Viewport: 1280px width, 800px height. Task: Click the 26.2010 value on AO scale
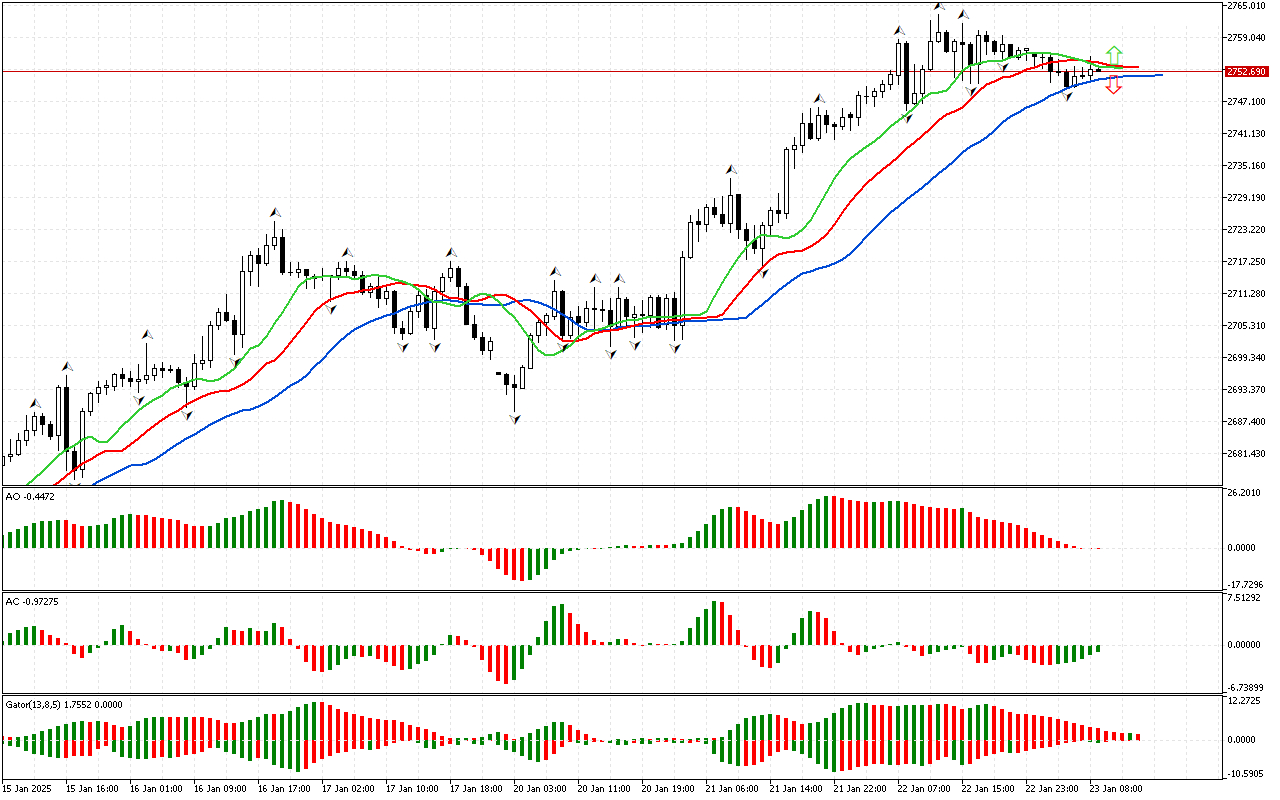pos(1244,493)
